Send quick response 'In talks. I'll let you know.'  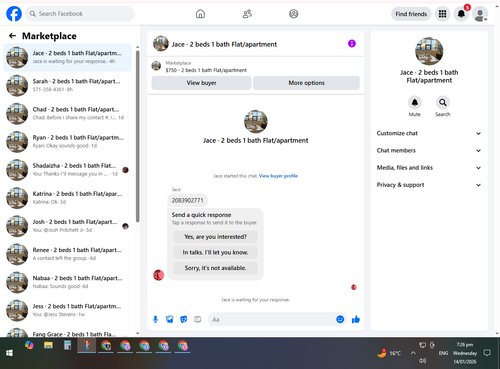click(x=215, y=253)
